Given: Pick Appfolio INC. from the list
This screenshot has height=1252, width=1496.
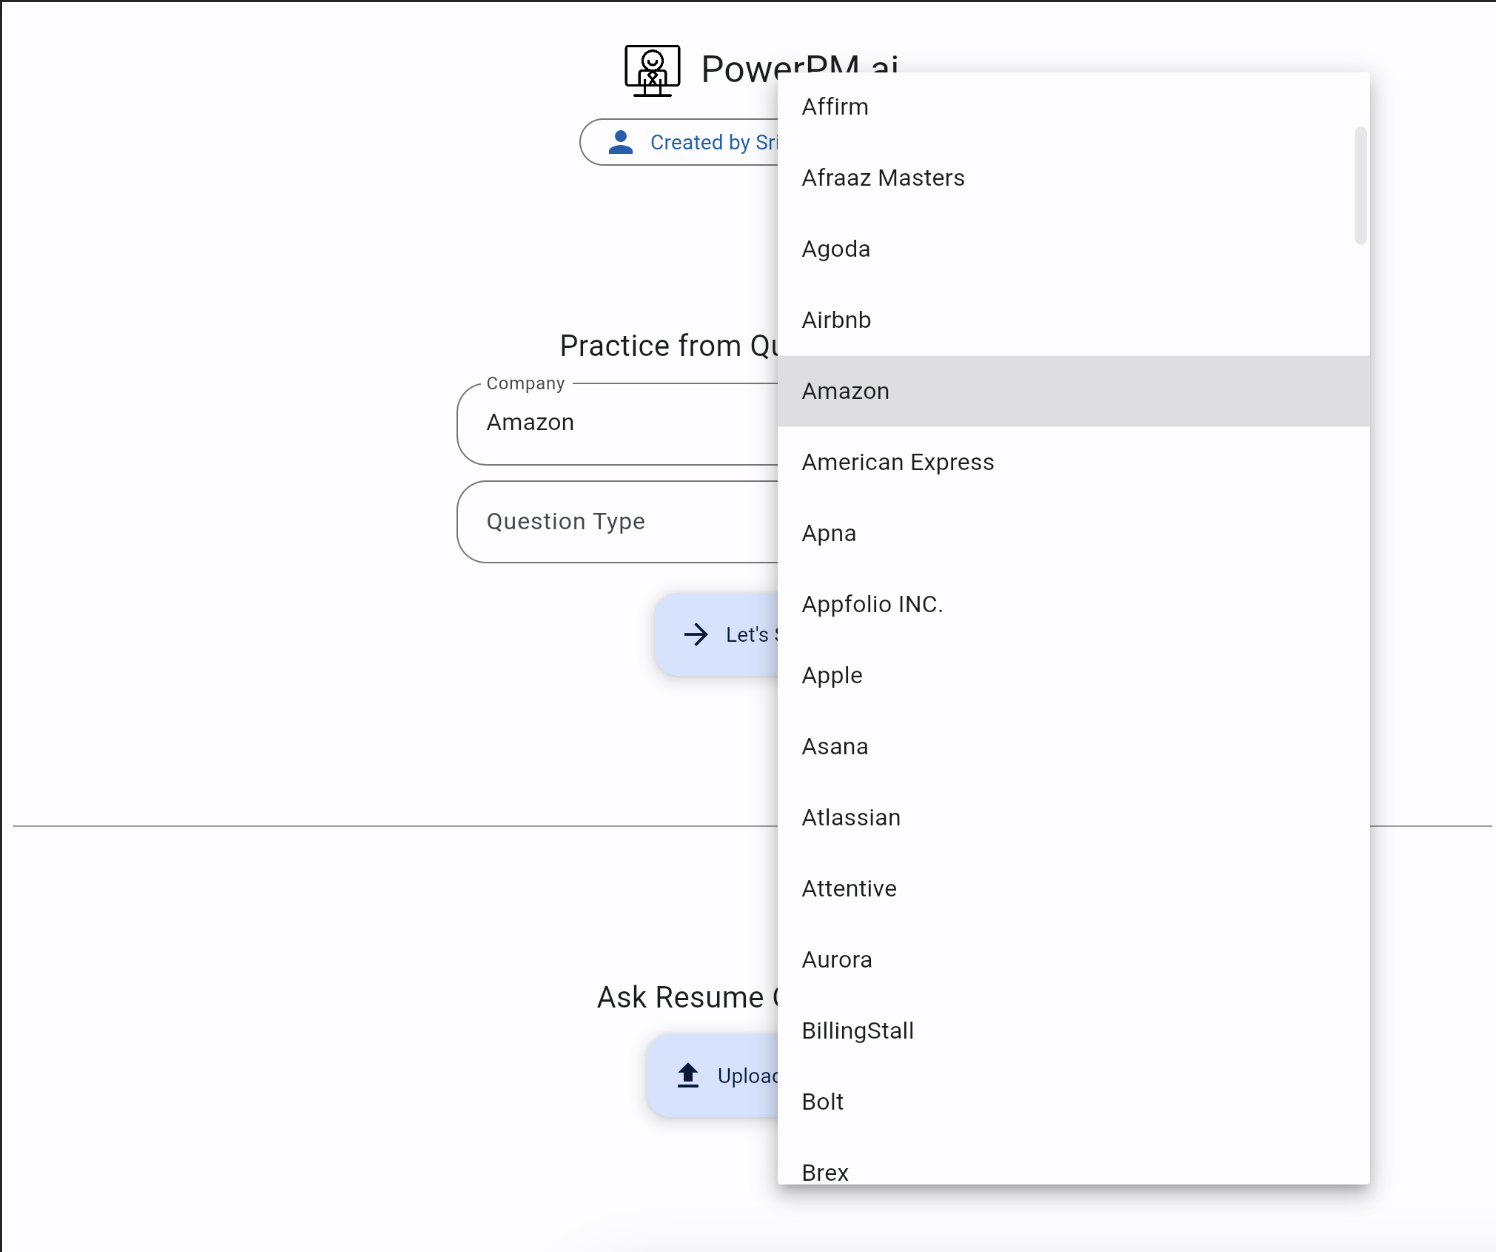Looking at the screenshot, I should click(x=1074, y=604).
